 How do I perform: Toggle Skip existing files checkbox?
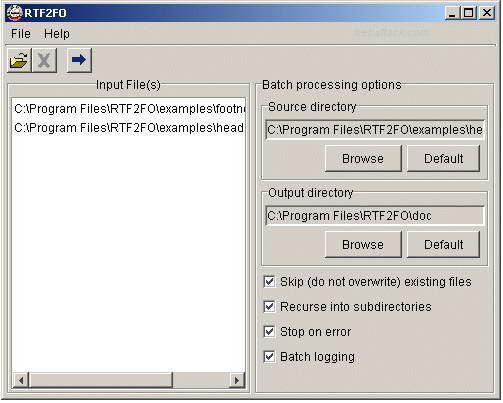pos(269,282)
